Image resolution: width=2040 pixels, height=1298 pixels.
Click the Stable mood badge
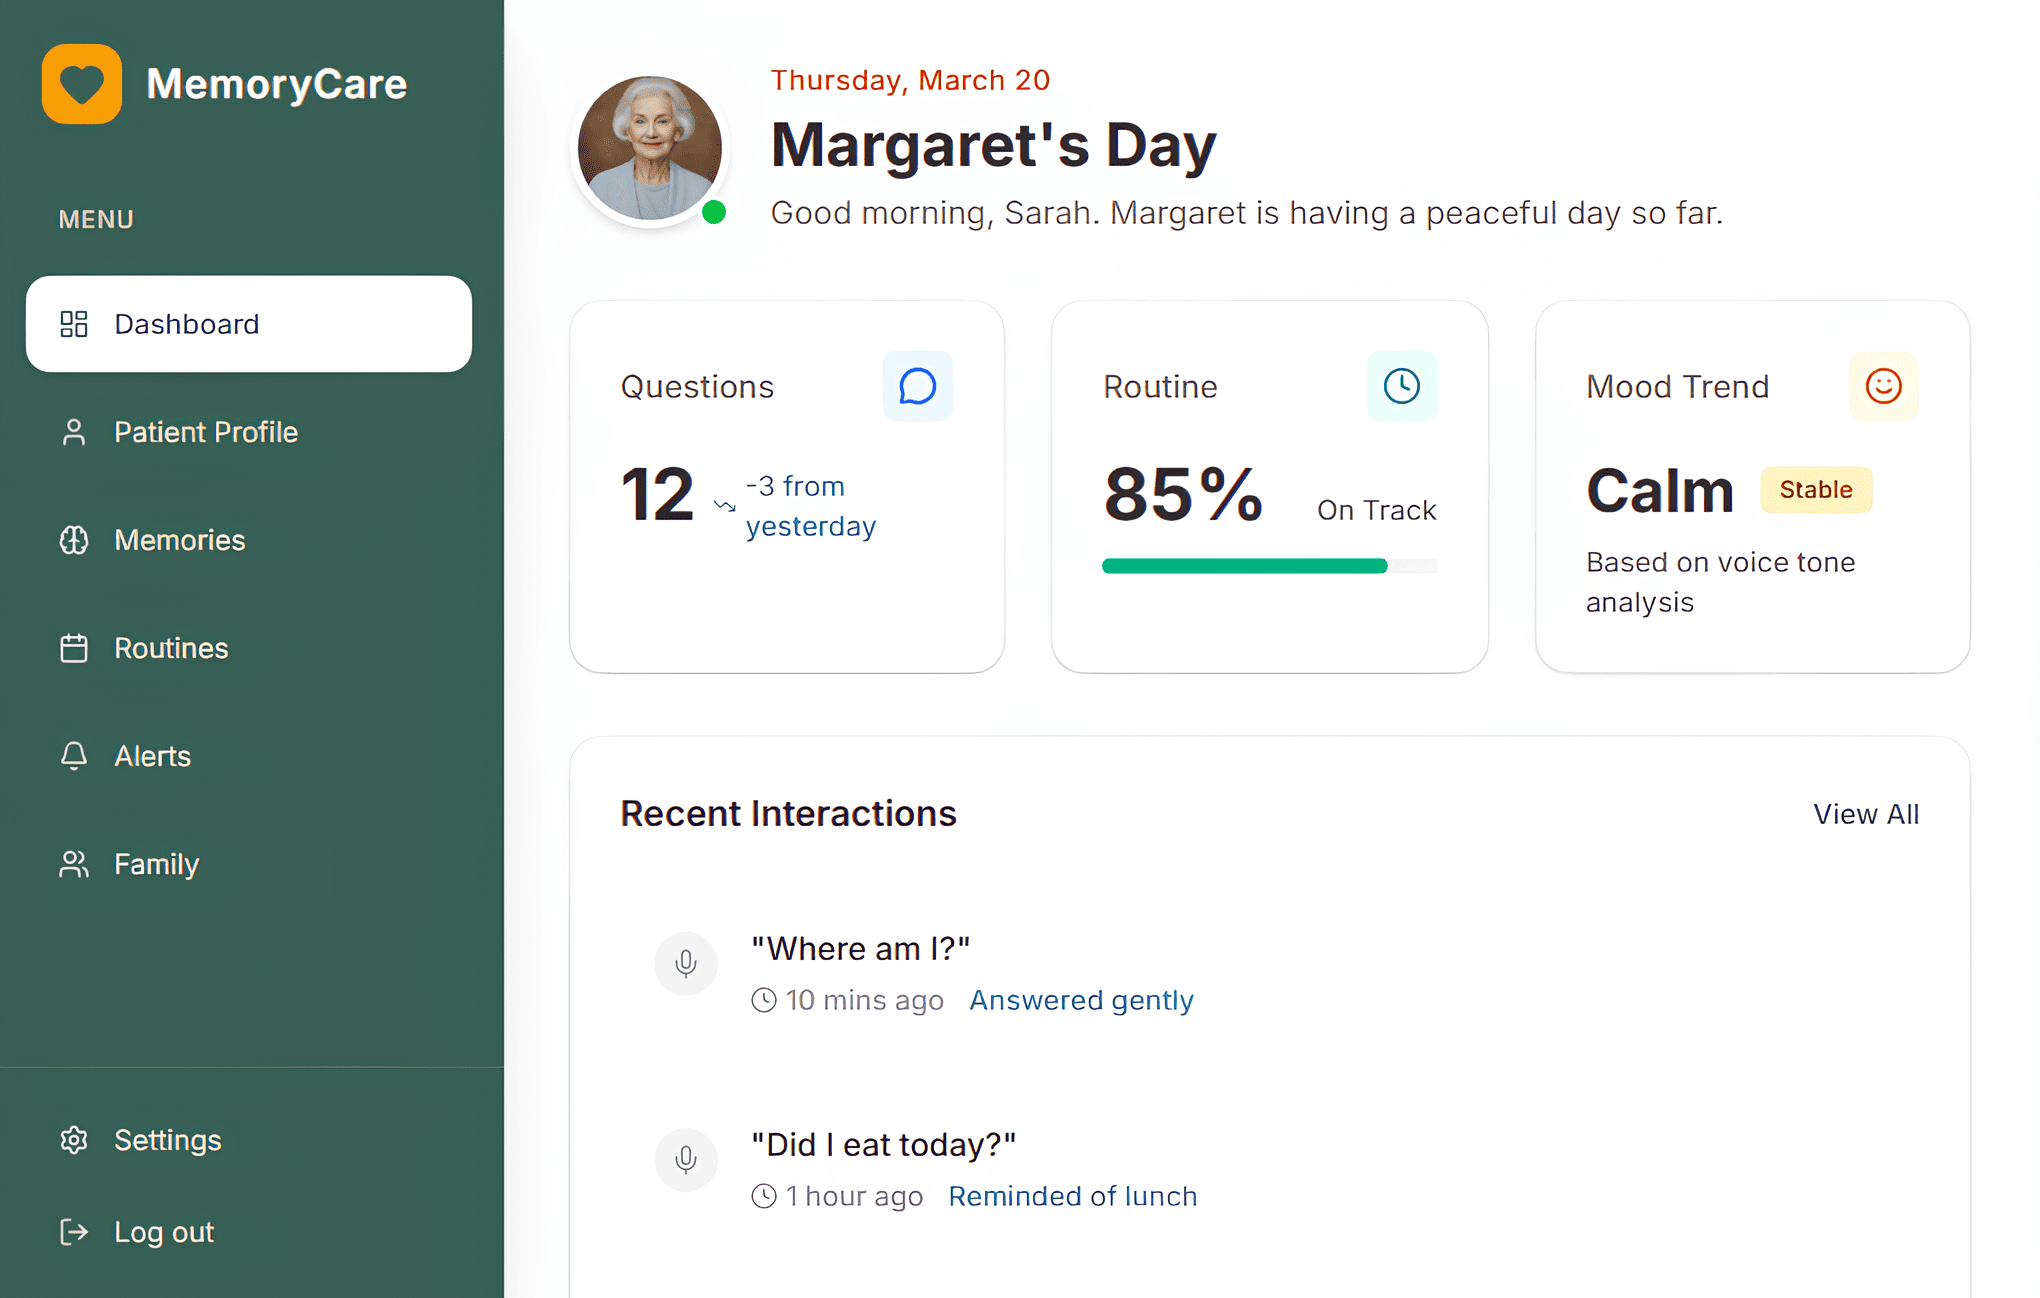point(1815,490)
